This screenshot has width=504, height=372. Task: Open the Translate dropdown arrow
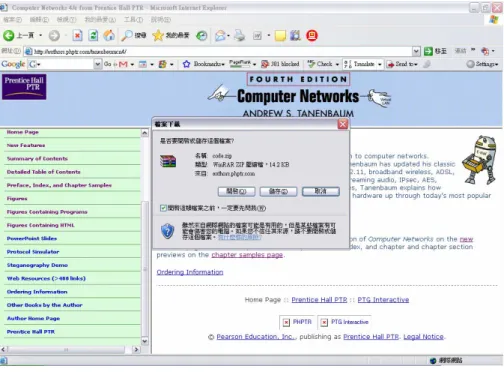(x=379, y=64)
